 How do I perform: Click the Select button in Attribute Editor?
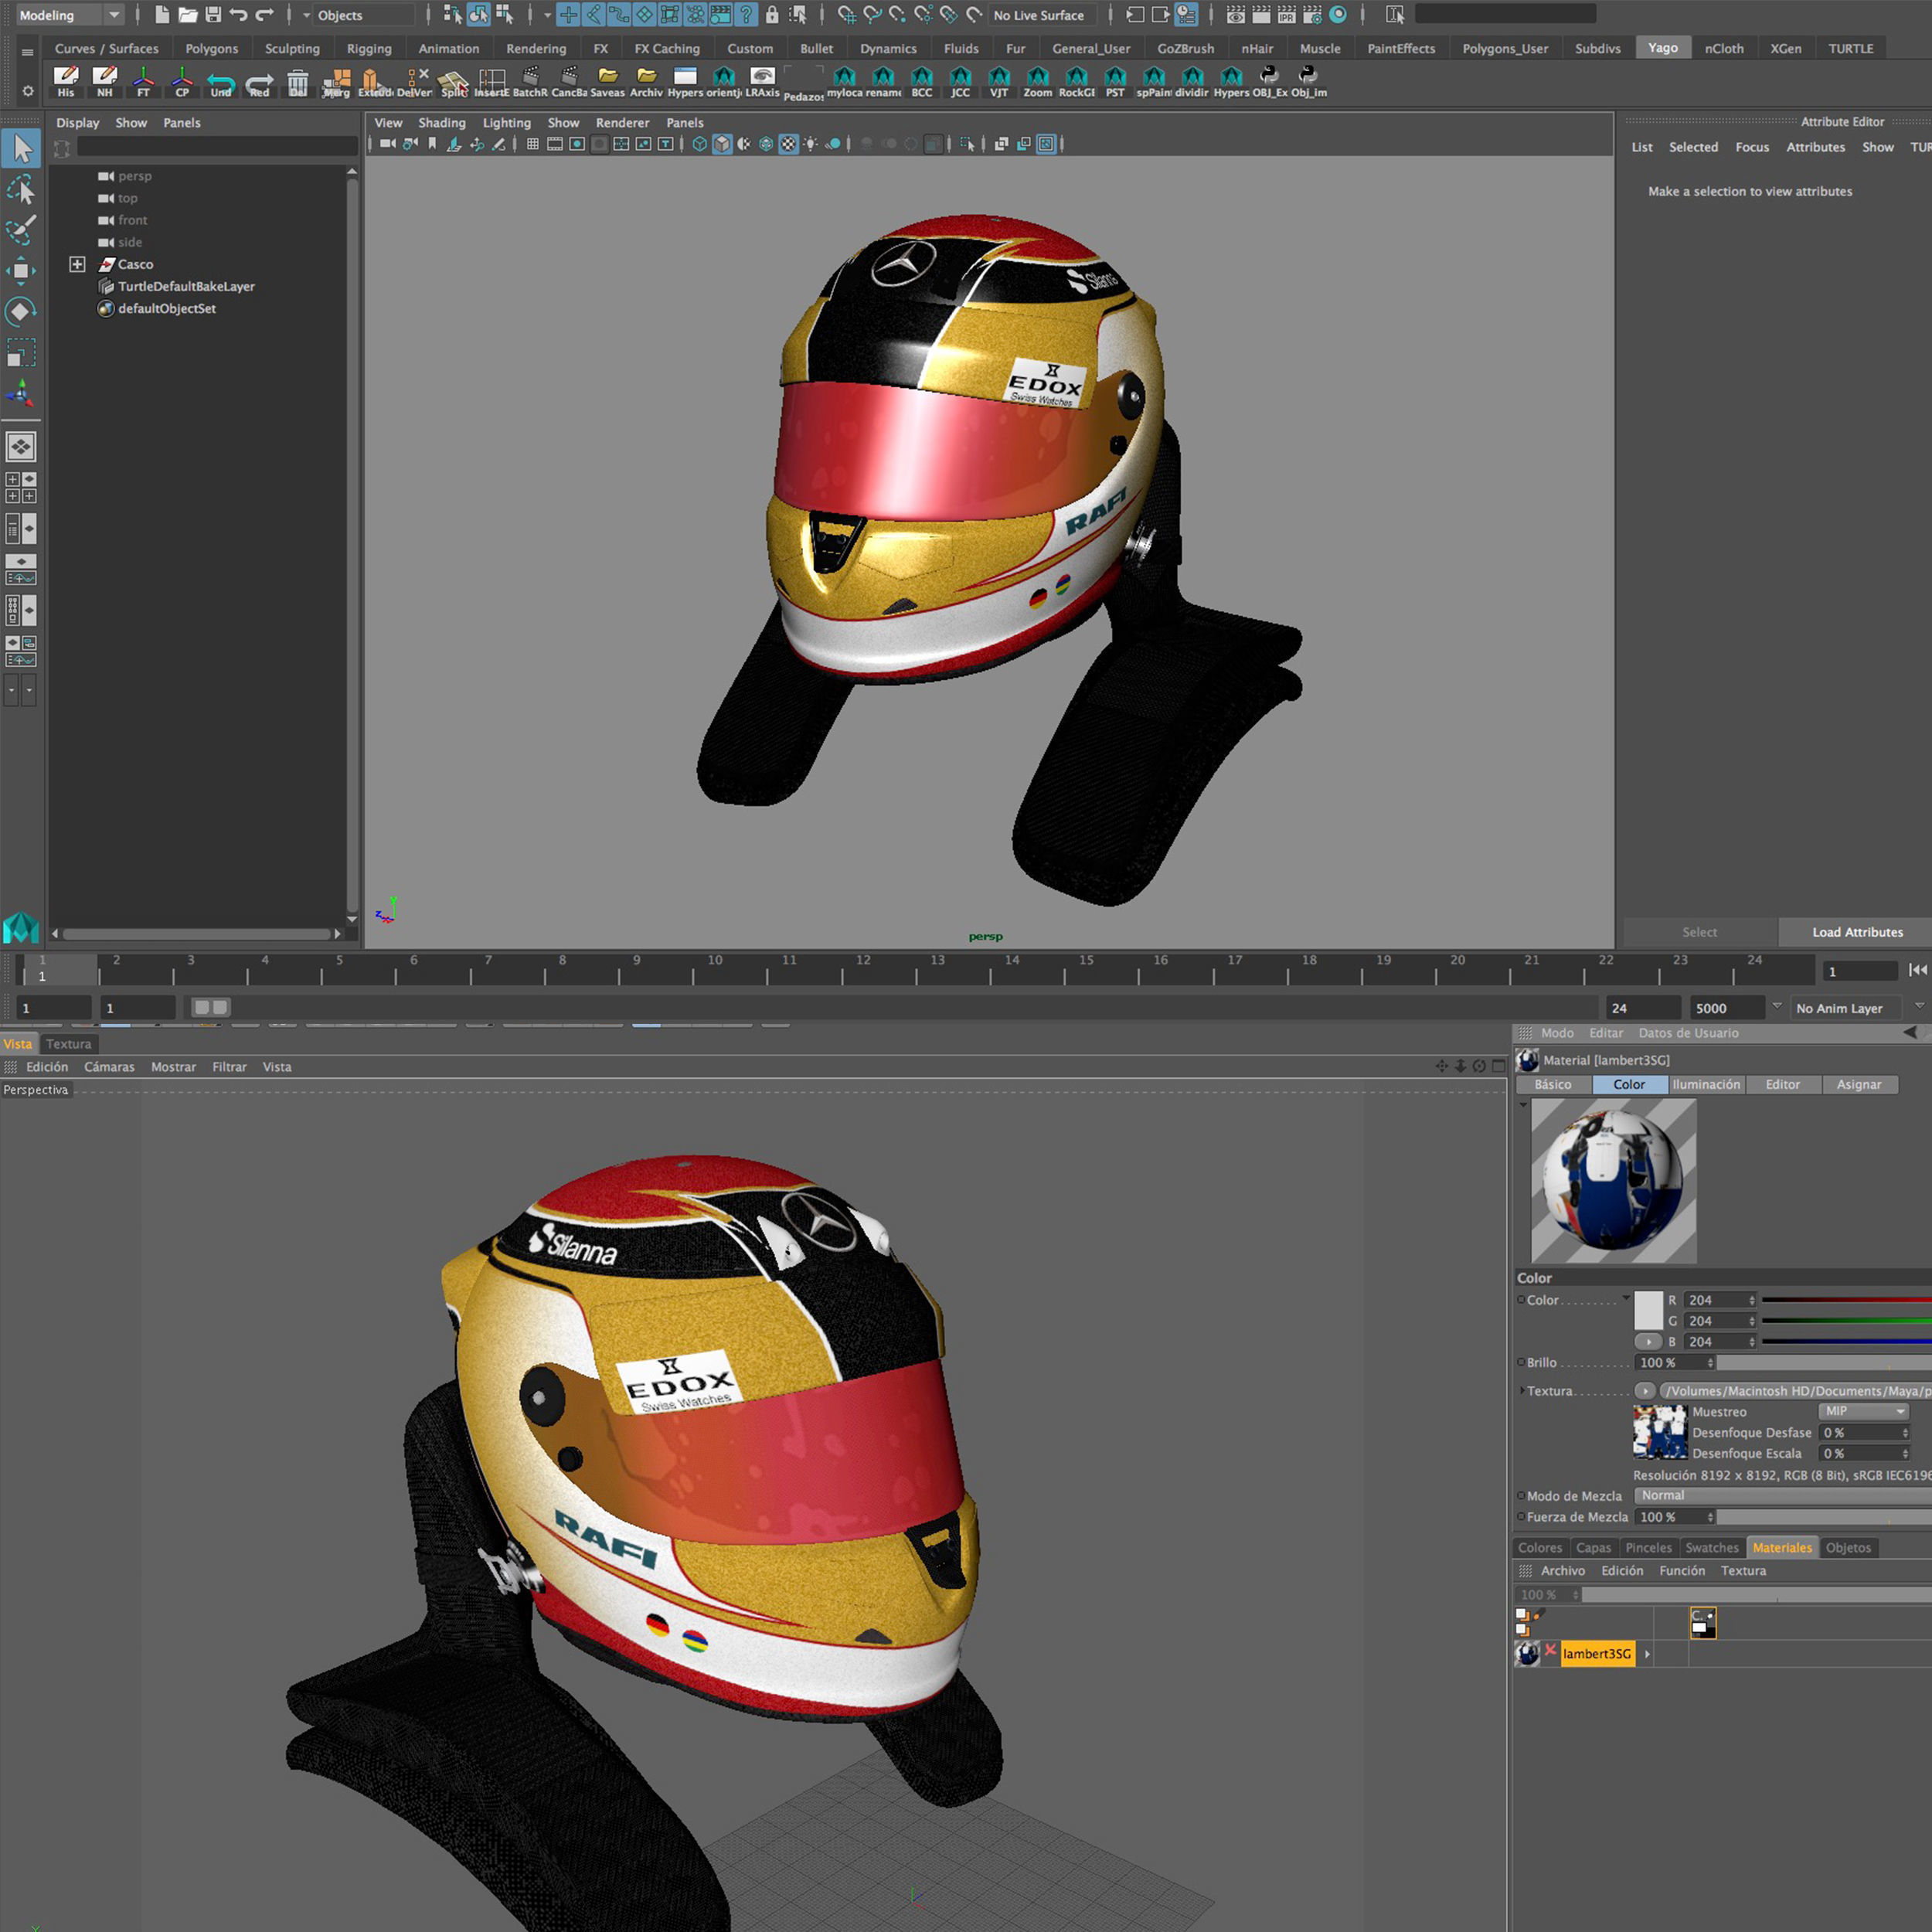[x=1699, y=932]
